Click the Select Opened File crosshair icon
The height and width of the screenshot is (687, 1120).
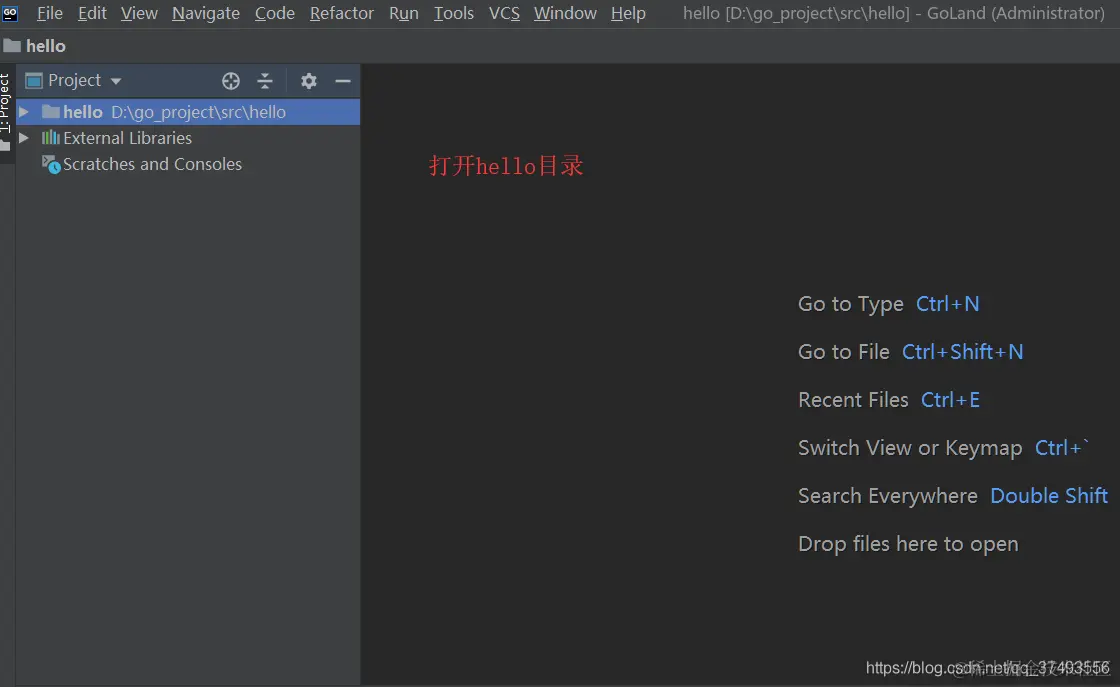tap(231, 80)
